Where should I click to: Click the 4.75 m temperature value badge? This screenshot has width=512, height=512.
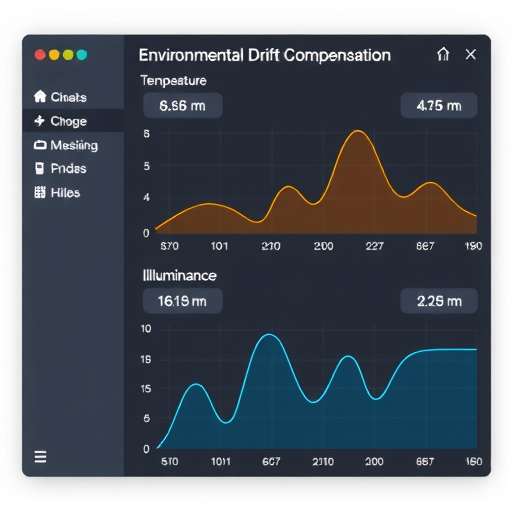[x=439, y=105]
